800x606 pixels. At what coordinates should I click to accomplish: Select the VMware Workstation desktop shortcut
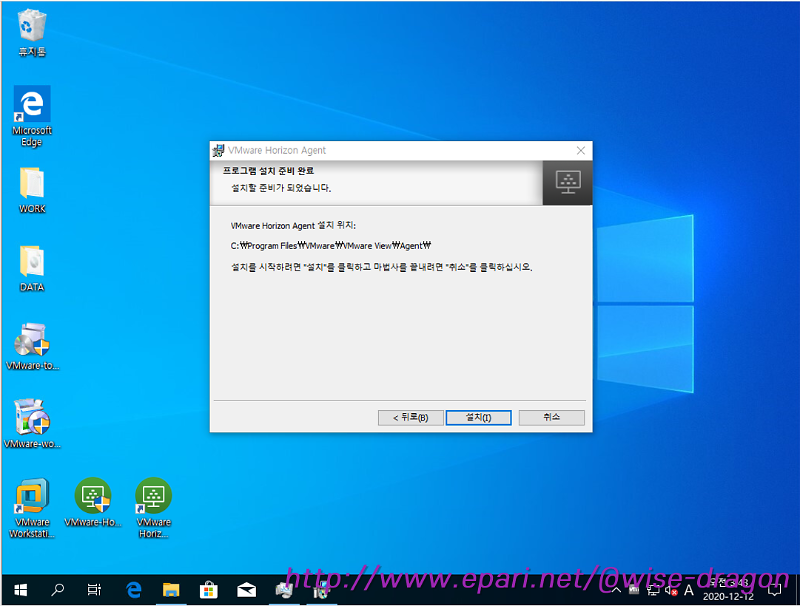pos(32,508)
